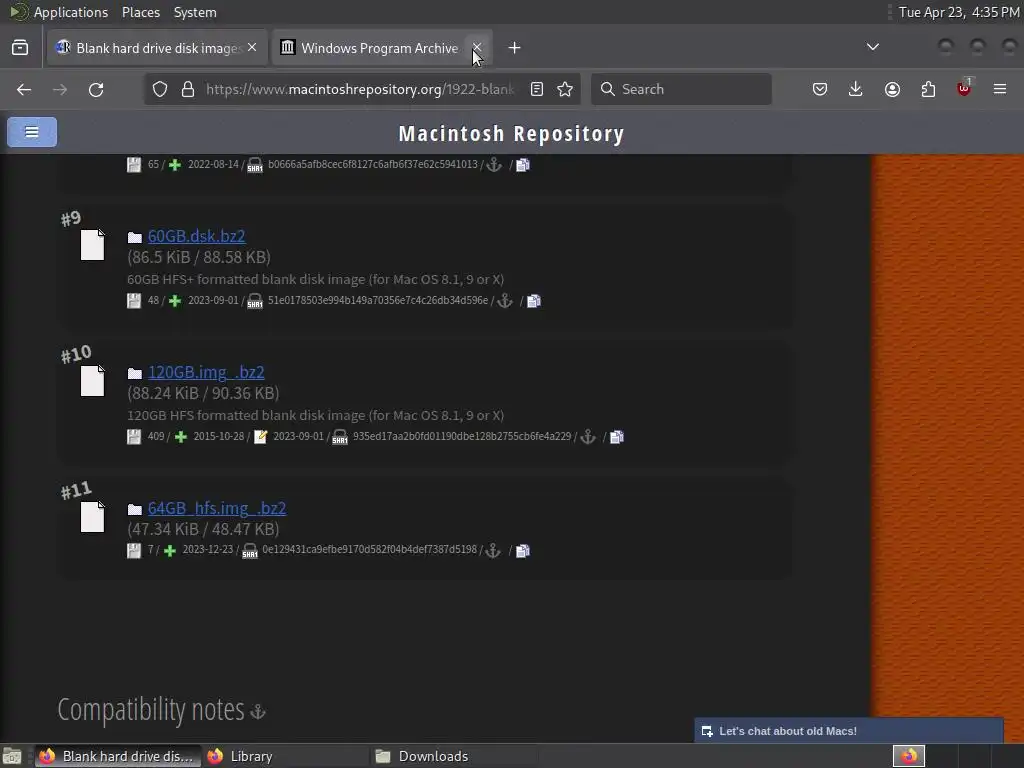The height and width of the screenshot is (768, 1024).
Task: Click anchor icon in 120GB.img_.bz2 row
Action: click(x=588, y=436)
